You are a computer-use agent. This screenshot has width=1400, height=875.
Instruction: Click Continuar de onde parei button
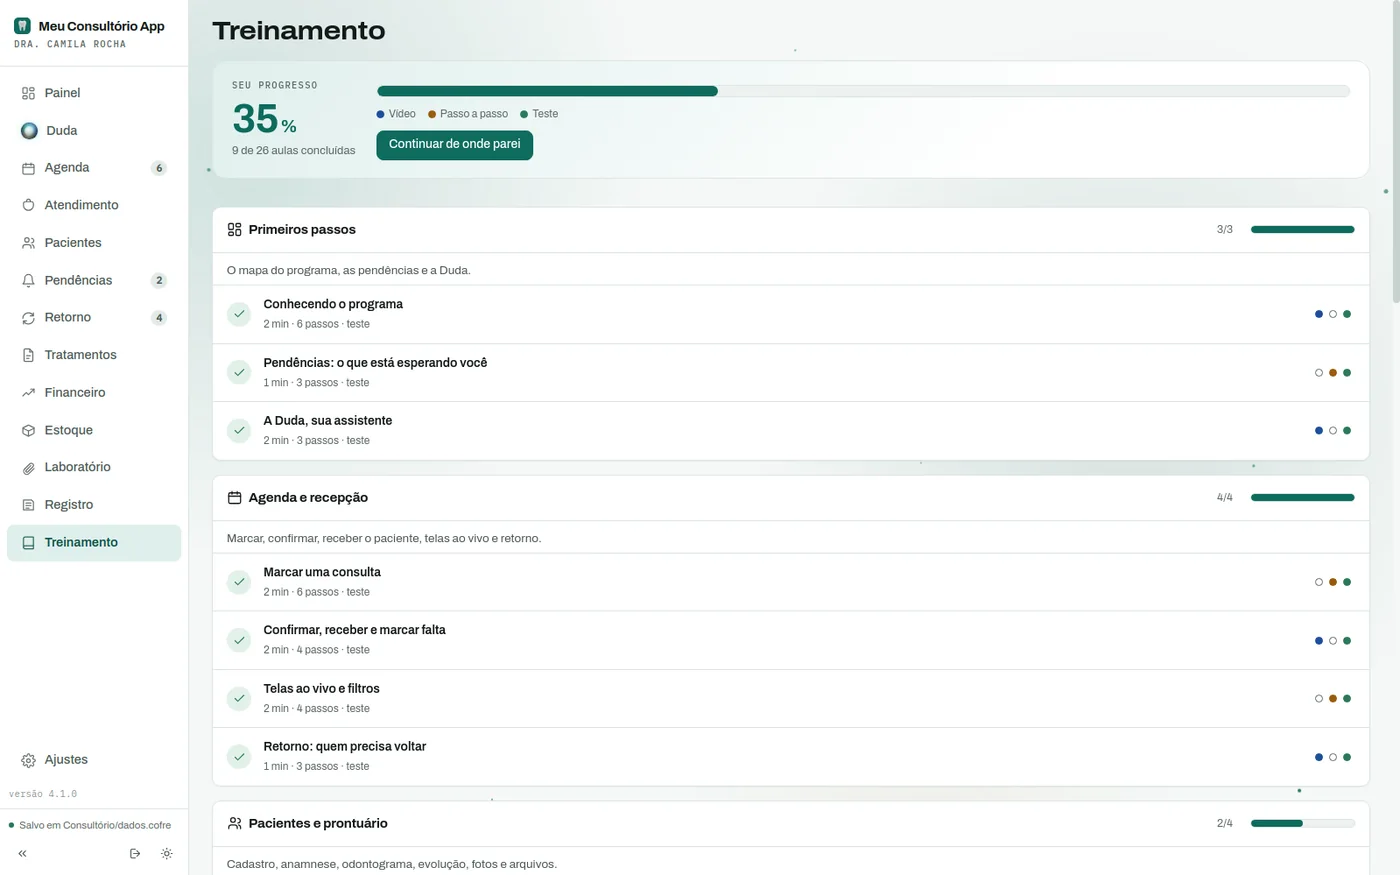[x=454, y=144]
